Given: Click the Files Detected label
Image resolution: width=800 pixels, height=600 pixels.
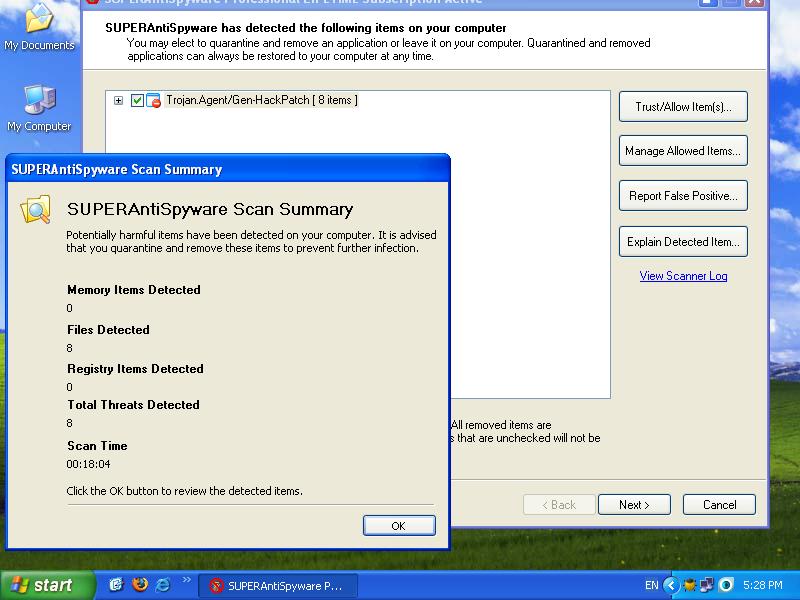Looking at the screenshot, I should click(x=108, y=330).
